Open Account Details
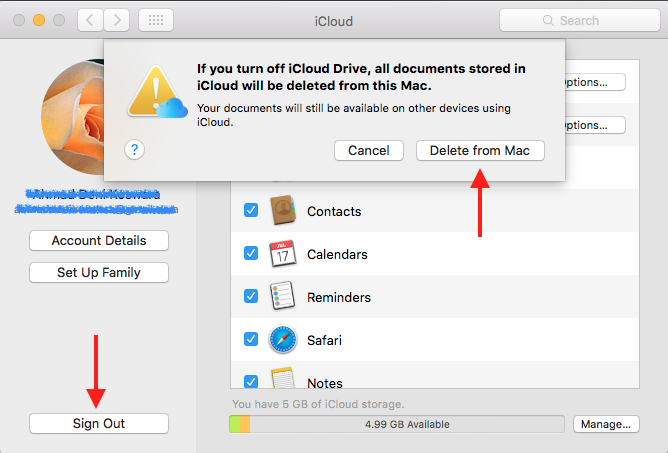The image size is (668, 453). point(99,241)
